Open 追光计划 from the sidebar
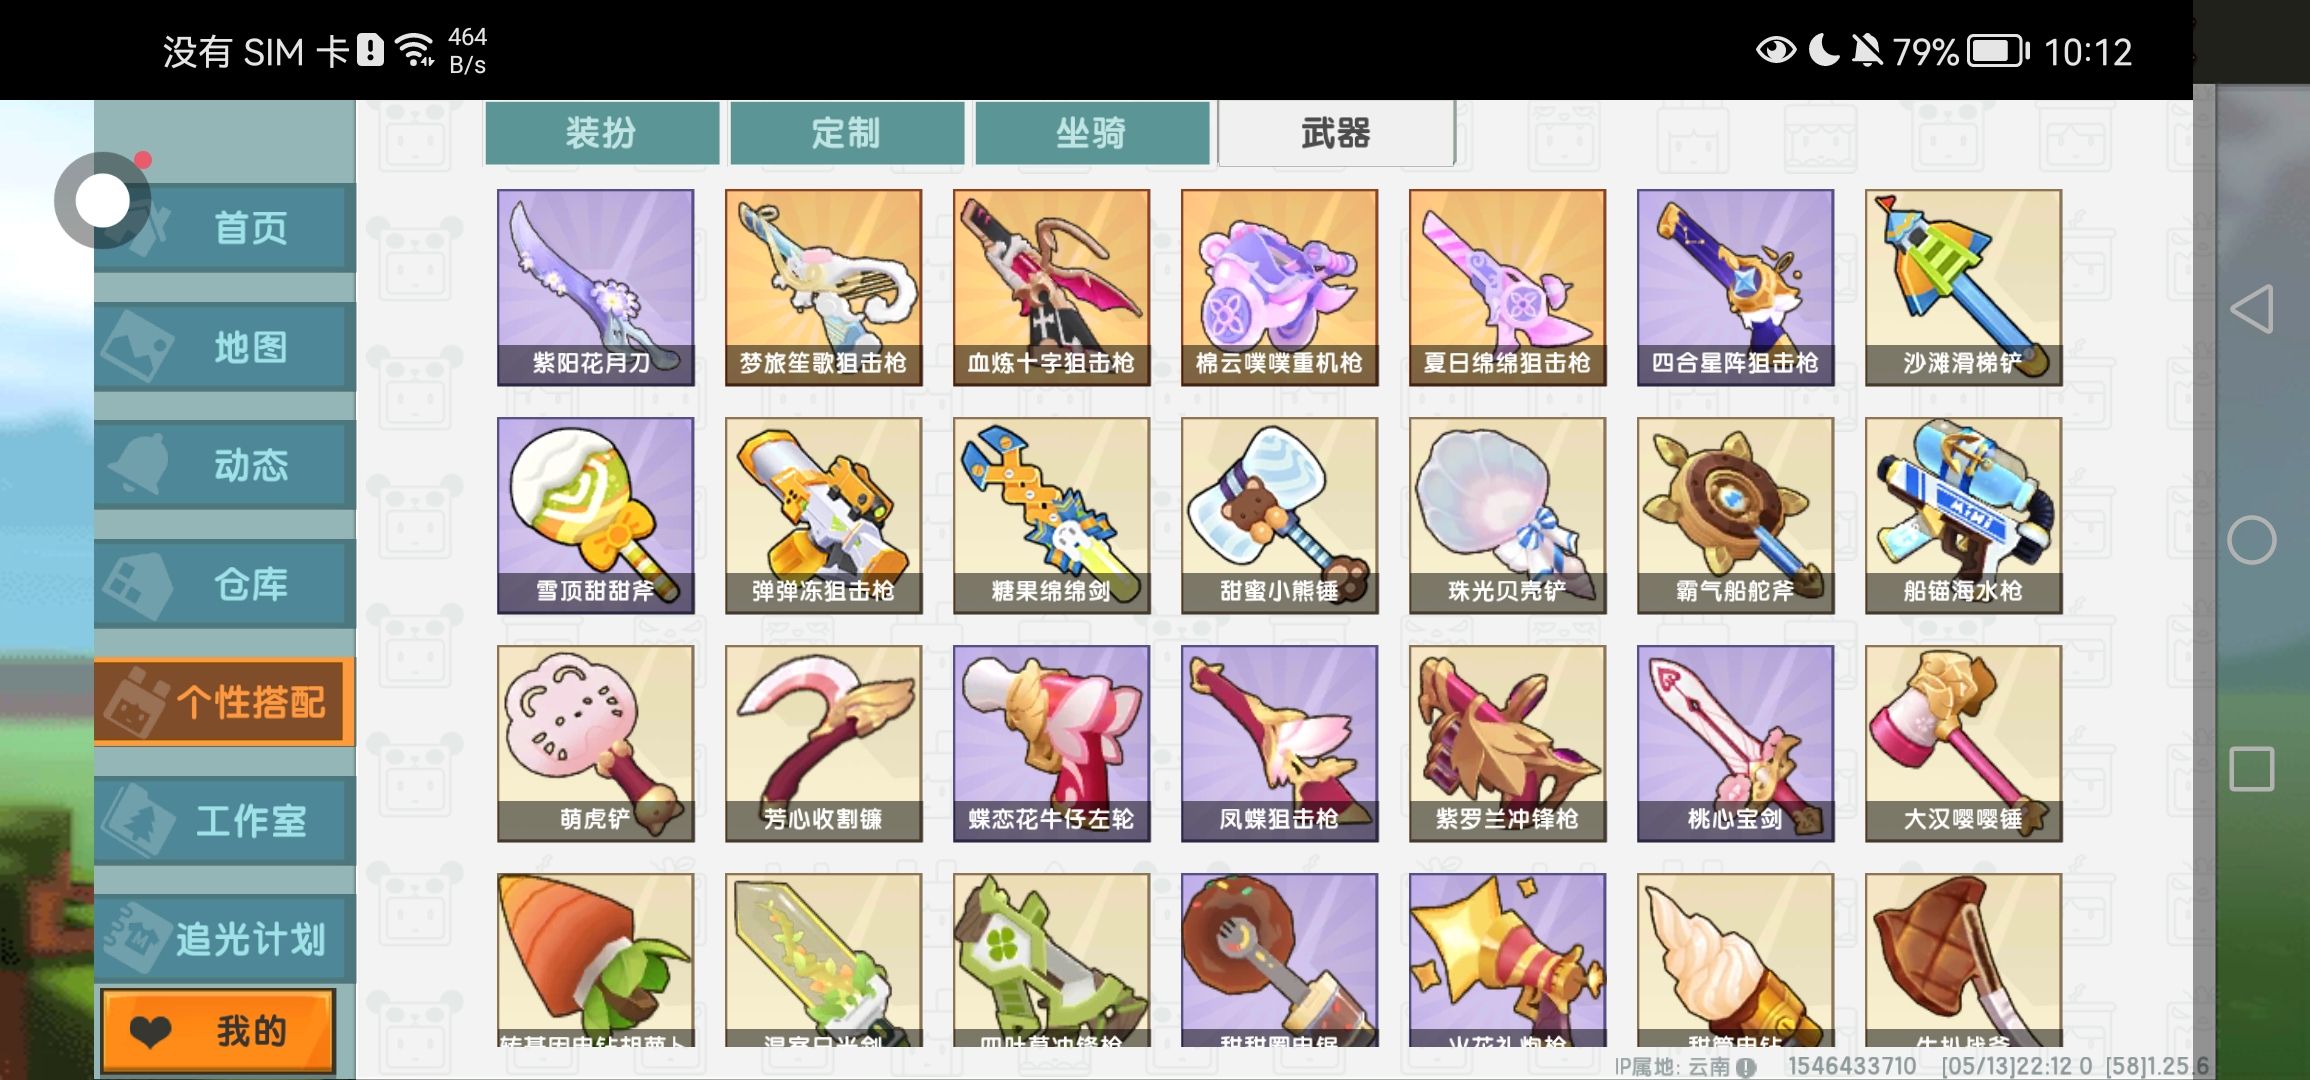2310x1080 pixels. pyautogui.click(x=225, y=939)
